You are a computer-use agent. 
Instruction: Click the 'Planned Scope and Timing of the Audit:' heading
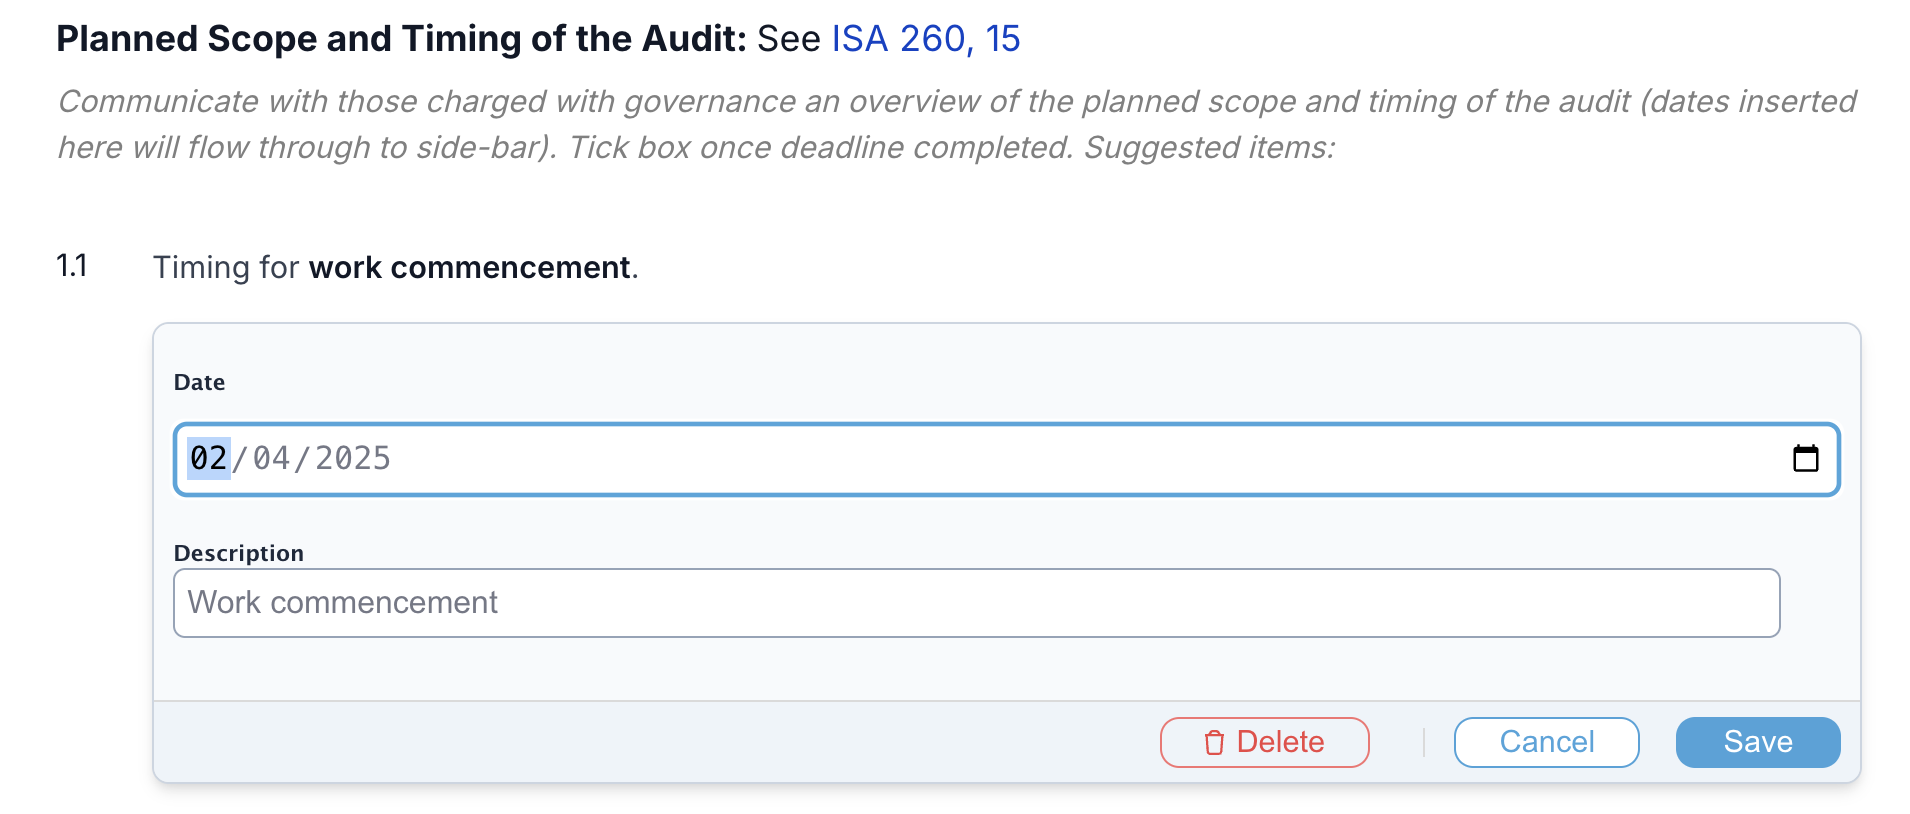point(402,39)
